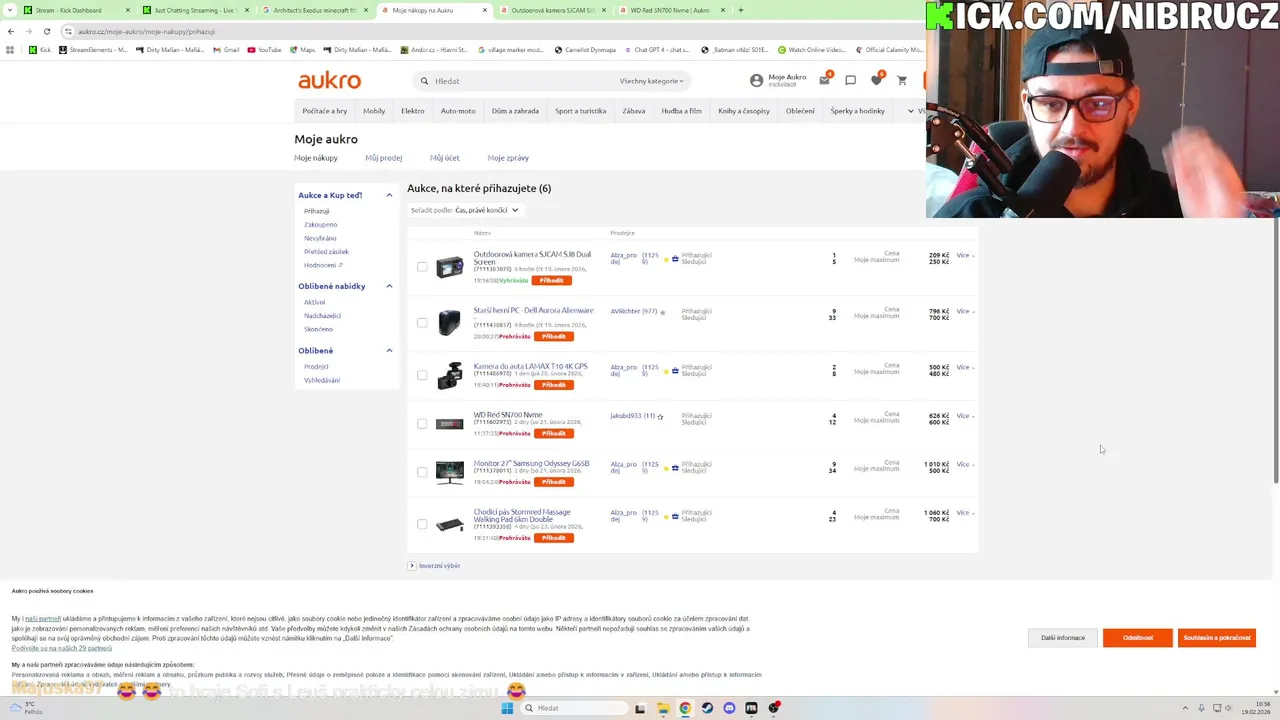Open Steam from the taskbar
The height and width of the screenshot is (720, 1280).
tap(707, 708)
